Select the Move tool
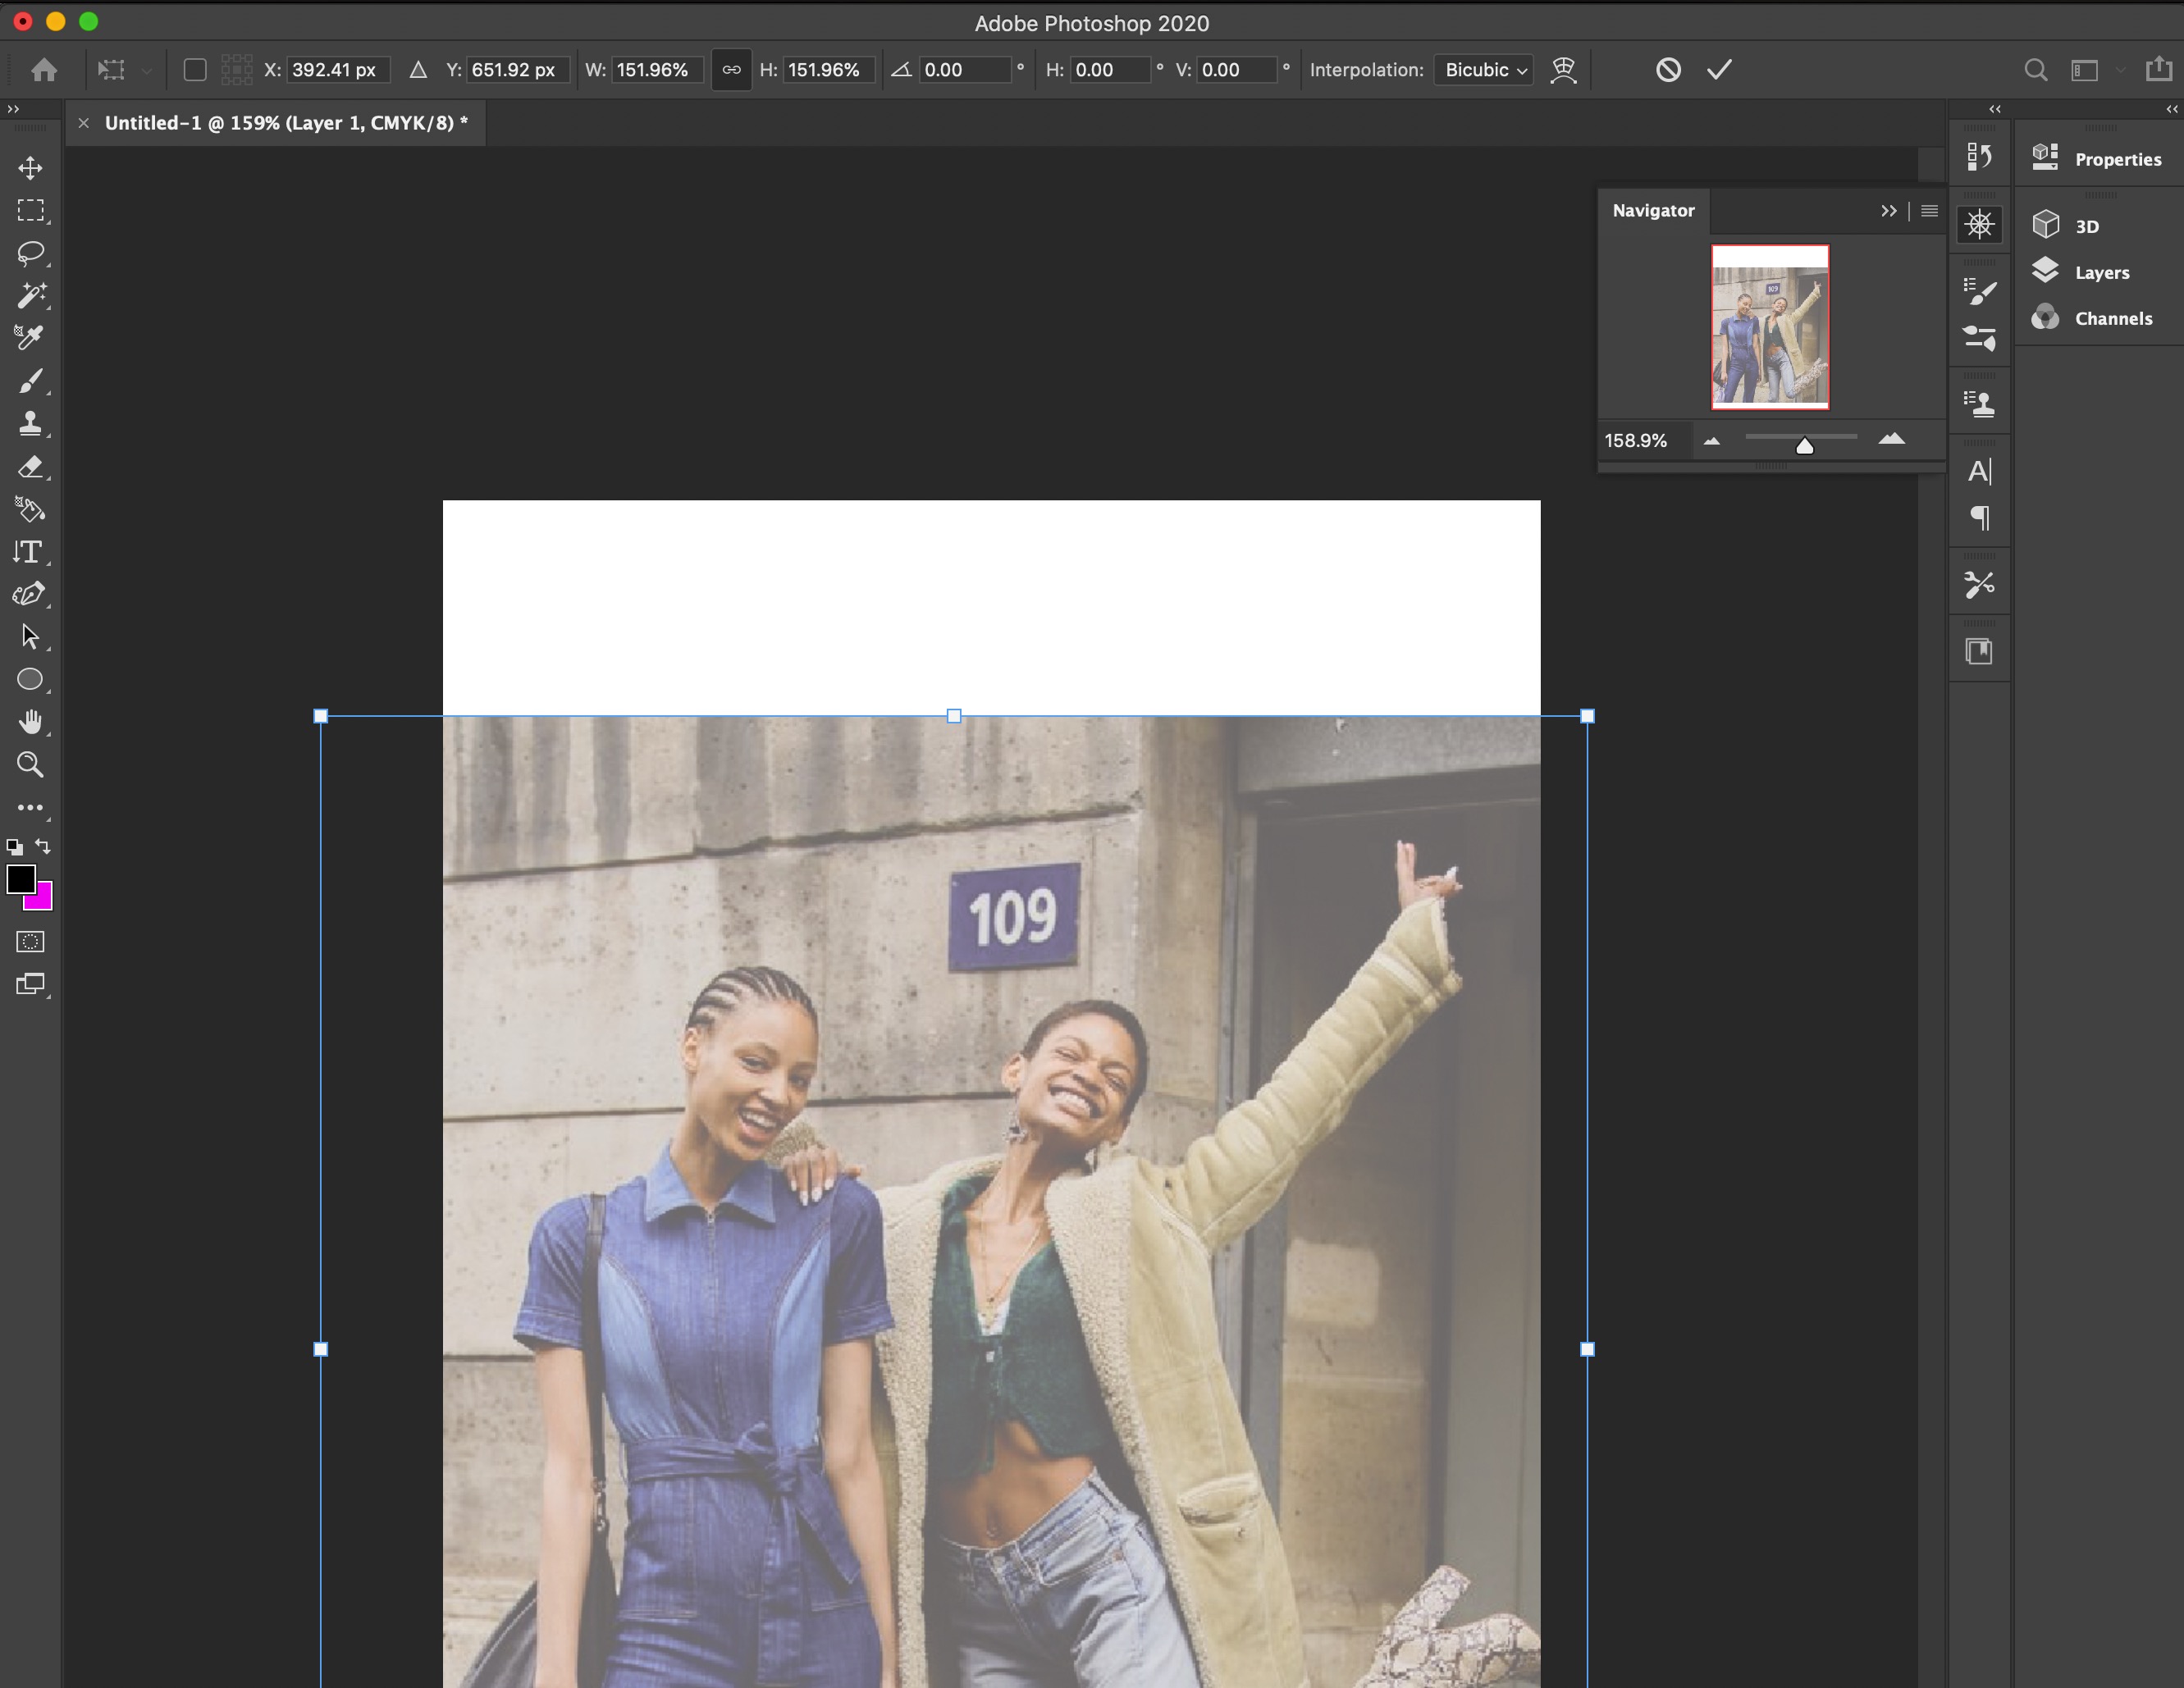 point(30,168)
